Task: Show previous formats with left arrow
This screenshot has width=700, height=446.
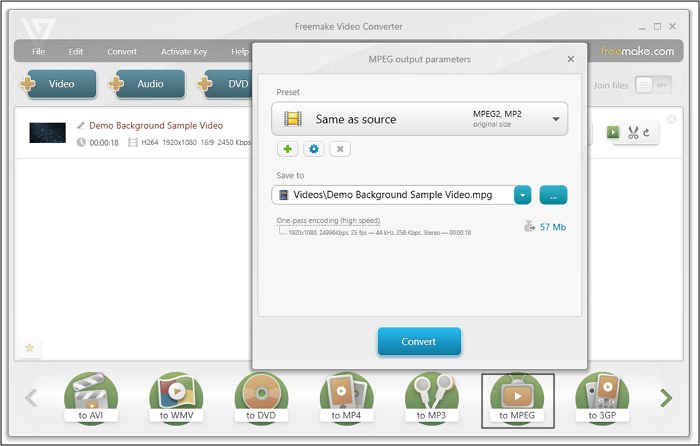Action: 31,398
